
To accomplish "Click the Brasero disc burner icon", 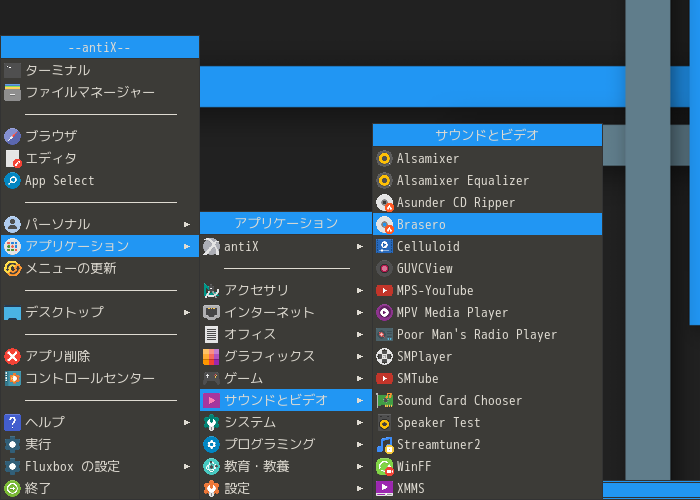I will click(x=384, y=224).
